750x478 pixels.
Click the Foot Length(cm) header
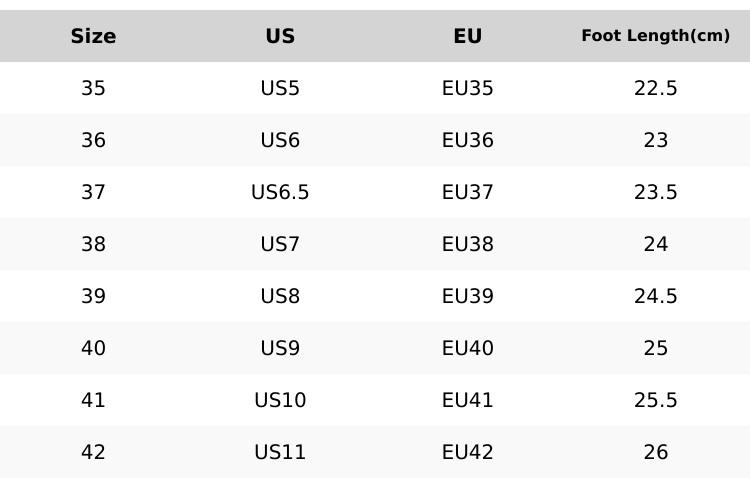point(655,37)
